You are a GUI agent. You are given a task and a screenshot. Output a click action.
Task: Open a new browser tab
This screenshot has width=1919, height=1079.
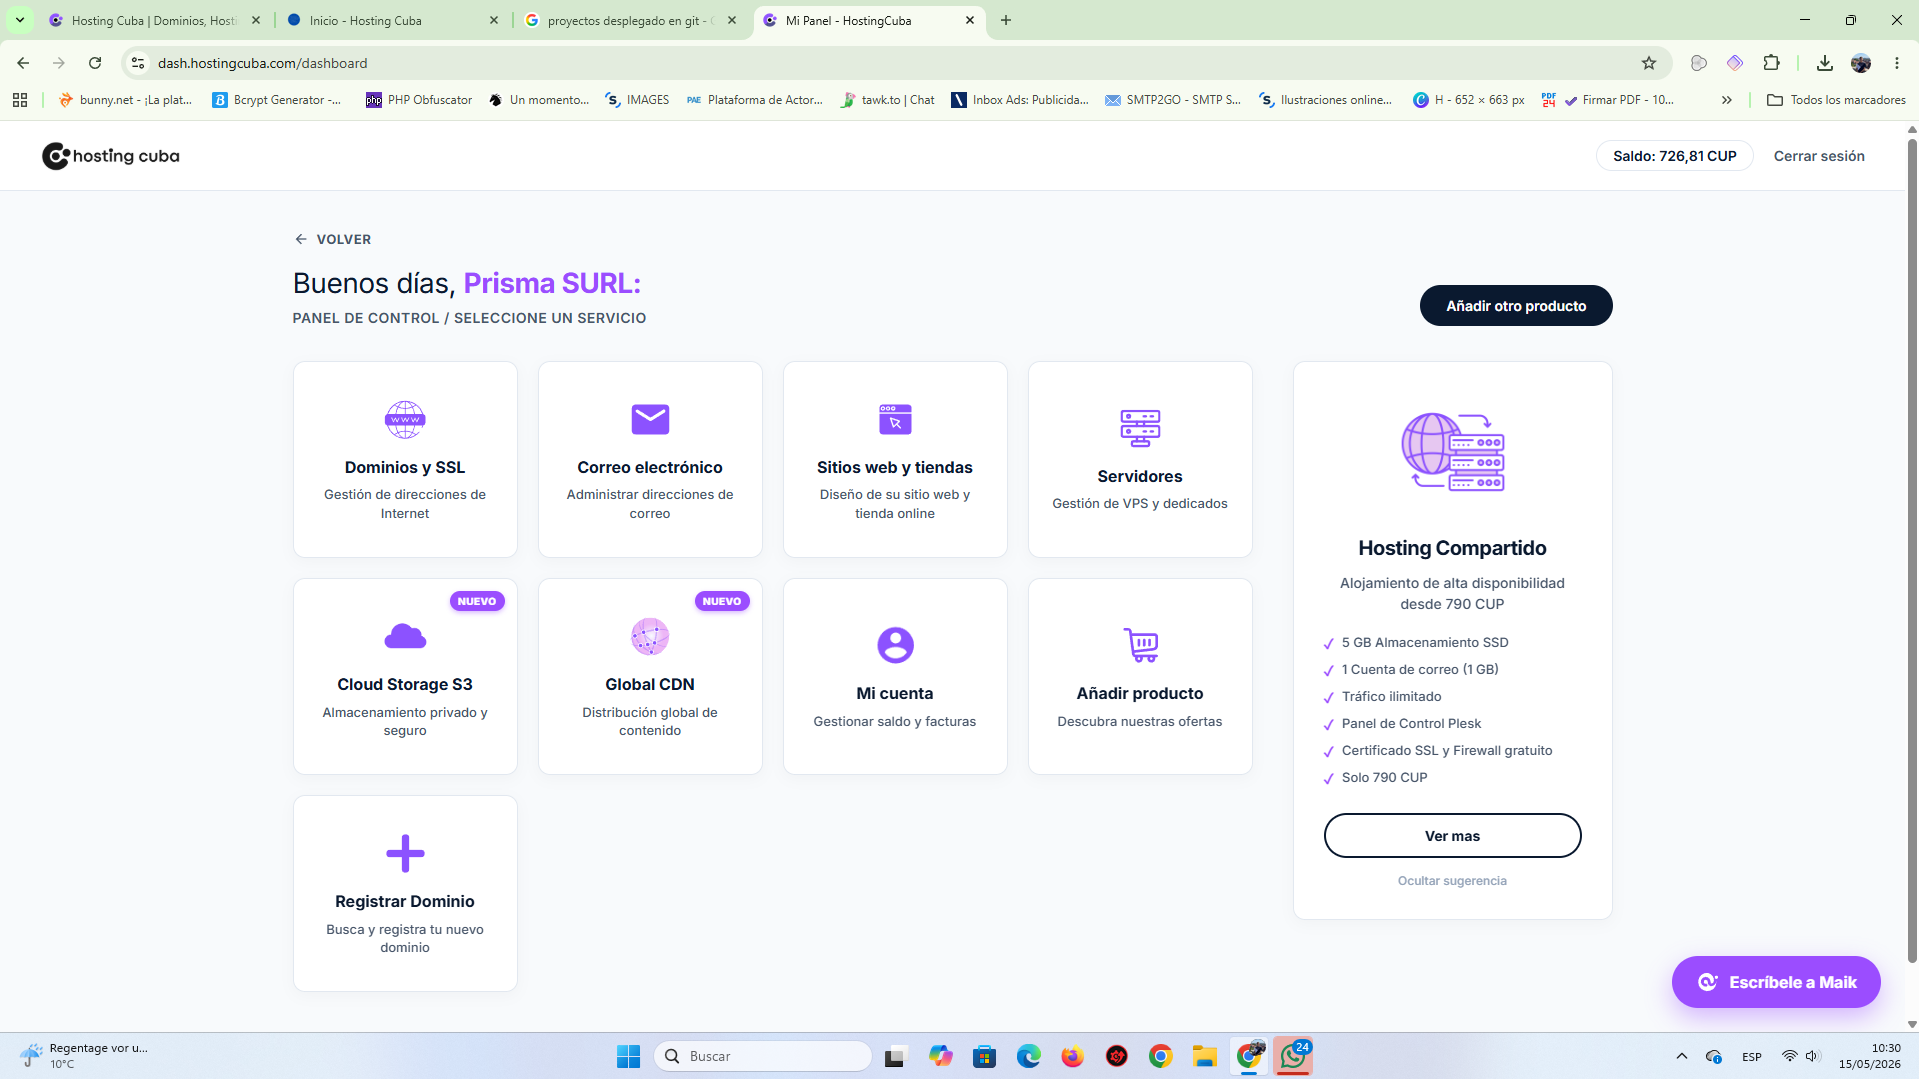point(1006,20)
